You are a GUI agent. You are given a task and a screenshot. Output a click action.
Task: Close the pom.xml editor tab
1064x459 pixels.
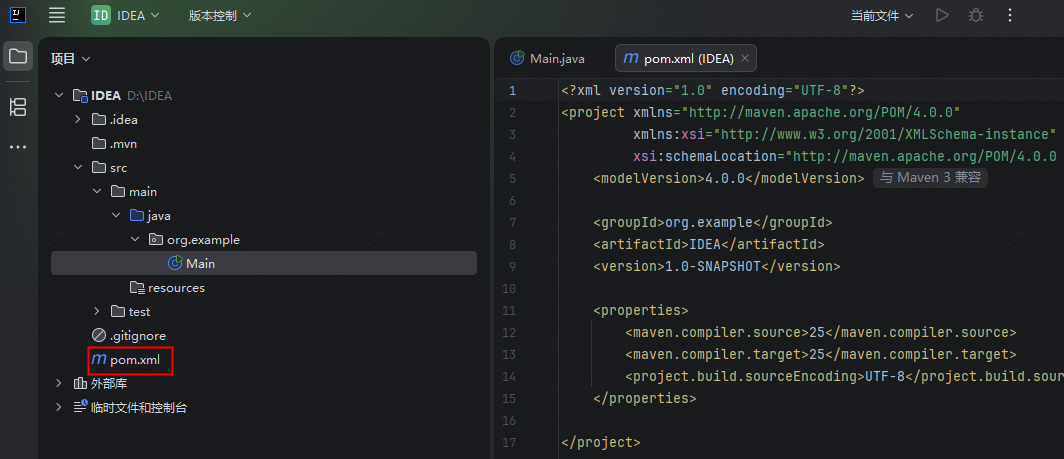coord(744,58)
